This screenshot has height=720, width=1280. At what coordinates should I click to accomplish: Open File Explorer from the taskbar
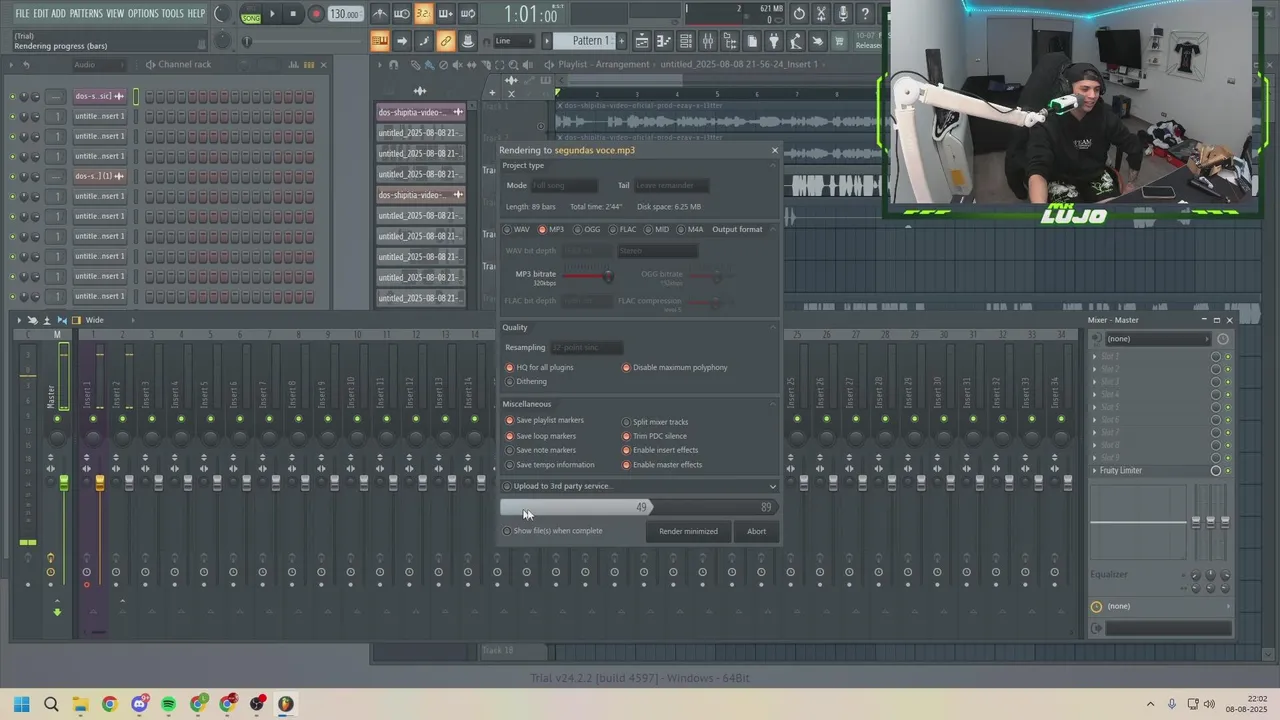click(x=80, y=704)
